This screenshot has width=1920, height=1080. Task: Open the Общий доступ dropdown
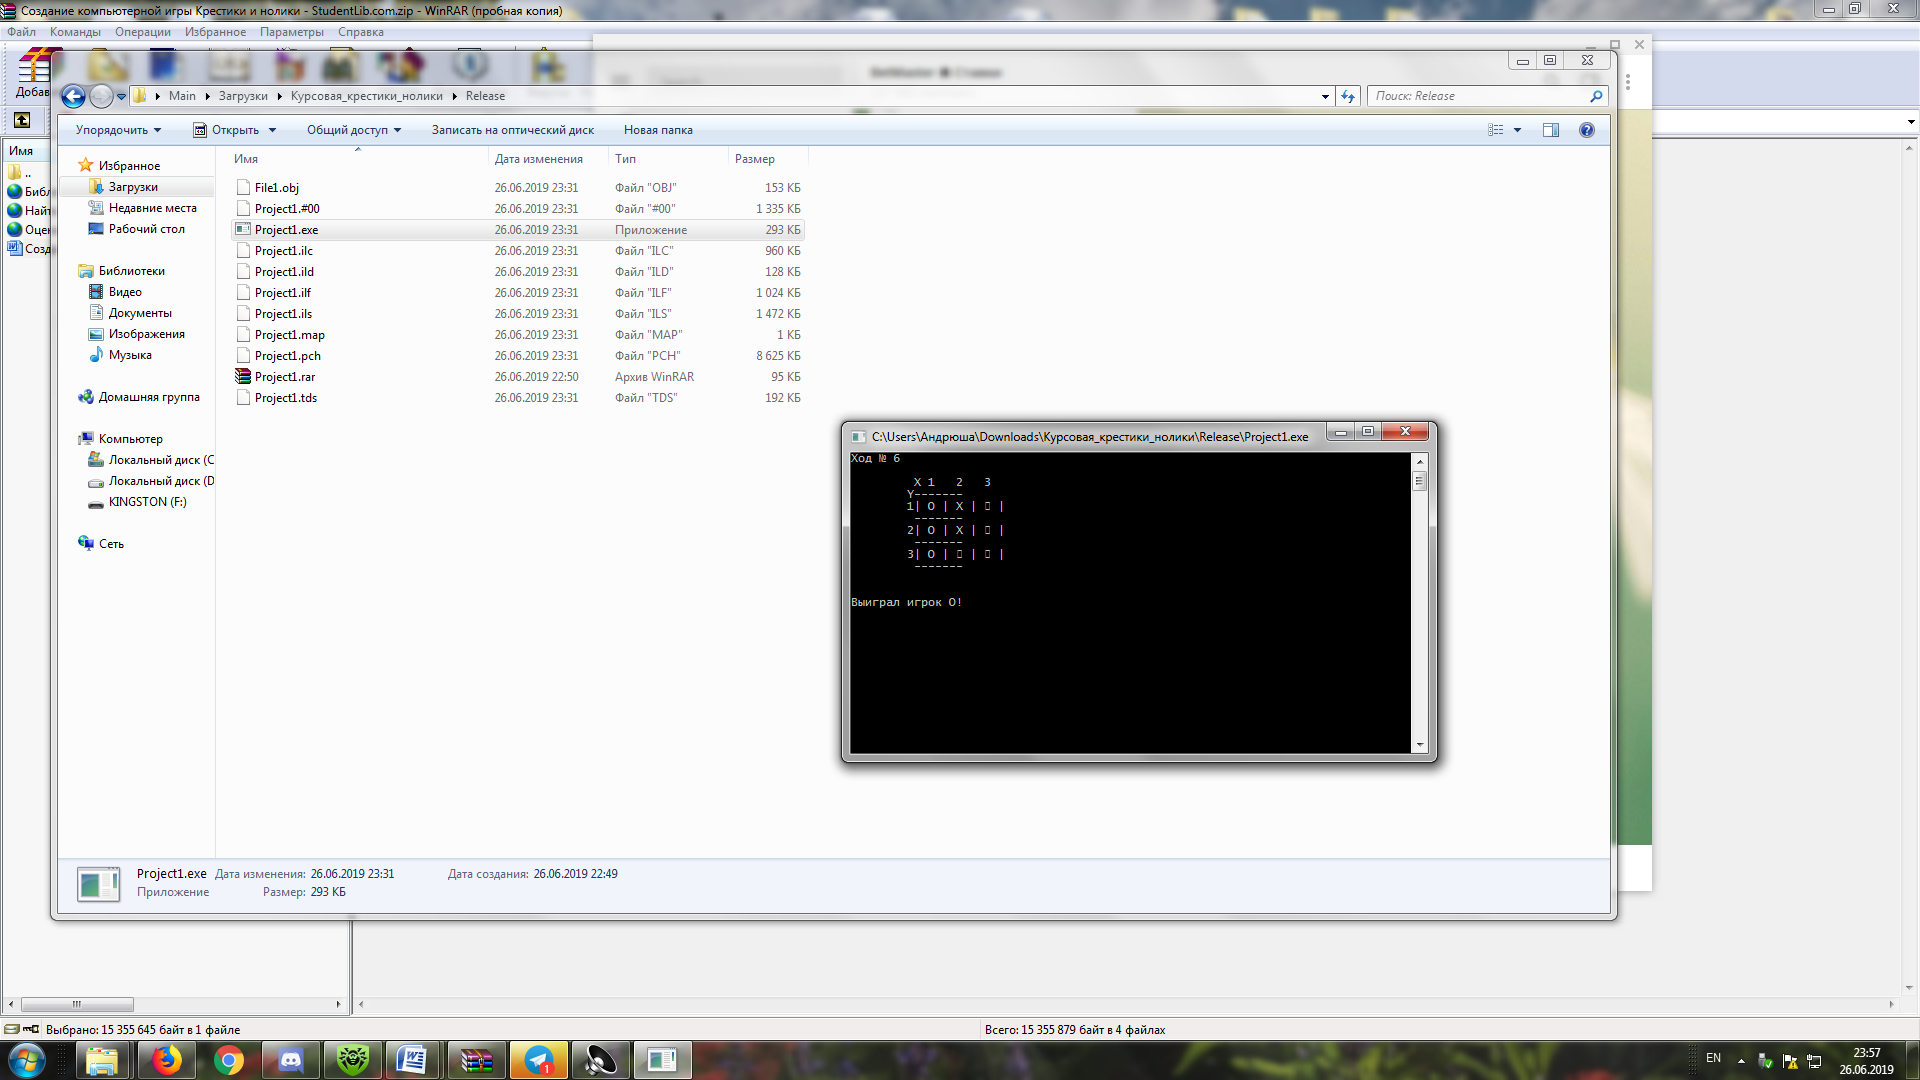354,130
